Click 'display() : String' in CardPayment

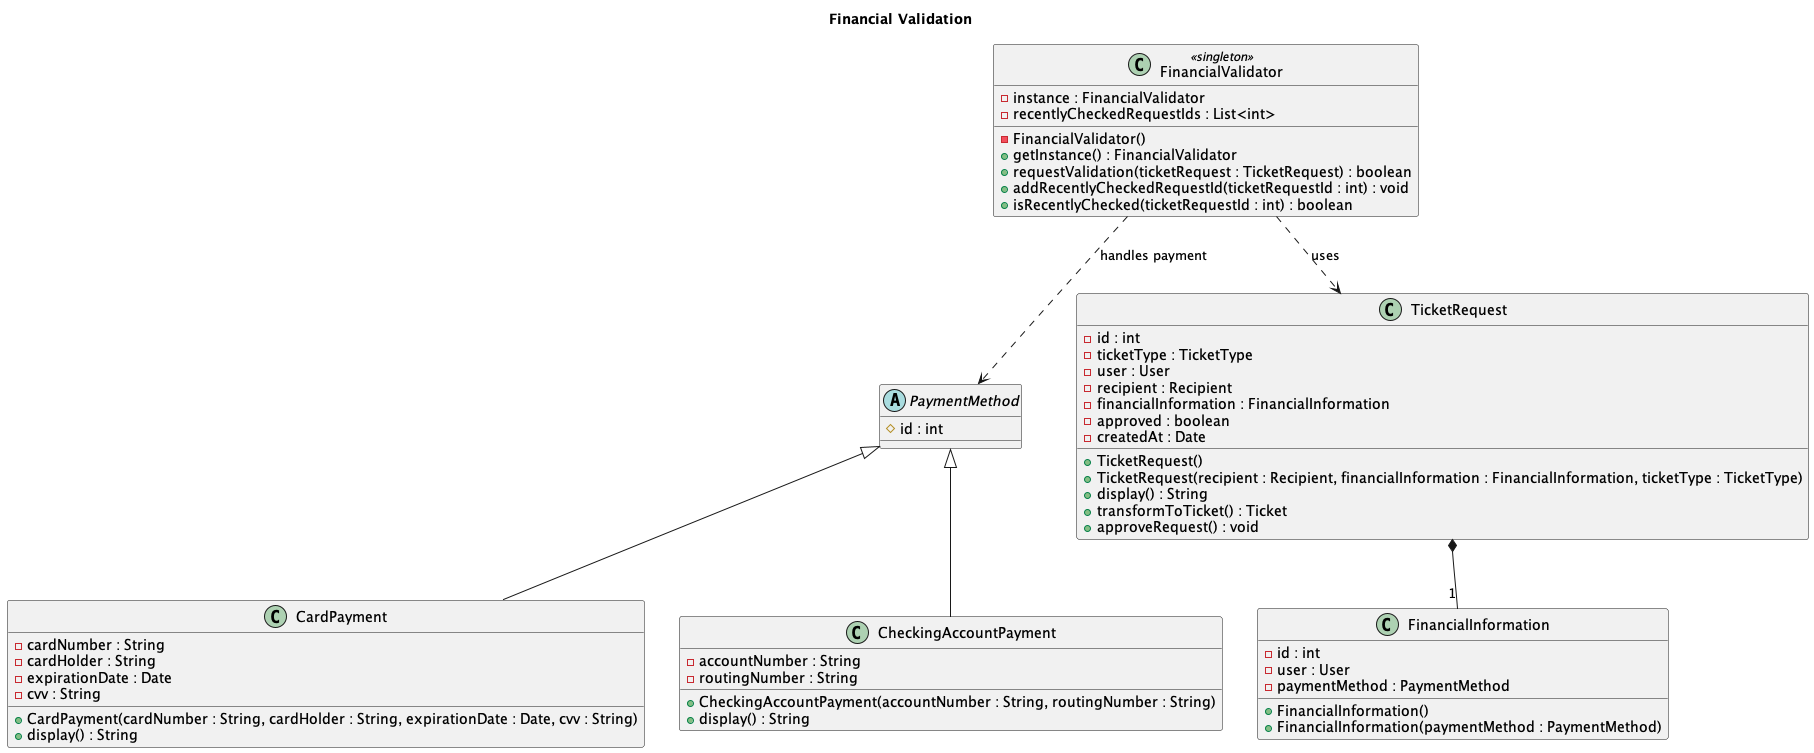point(82,735)
